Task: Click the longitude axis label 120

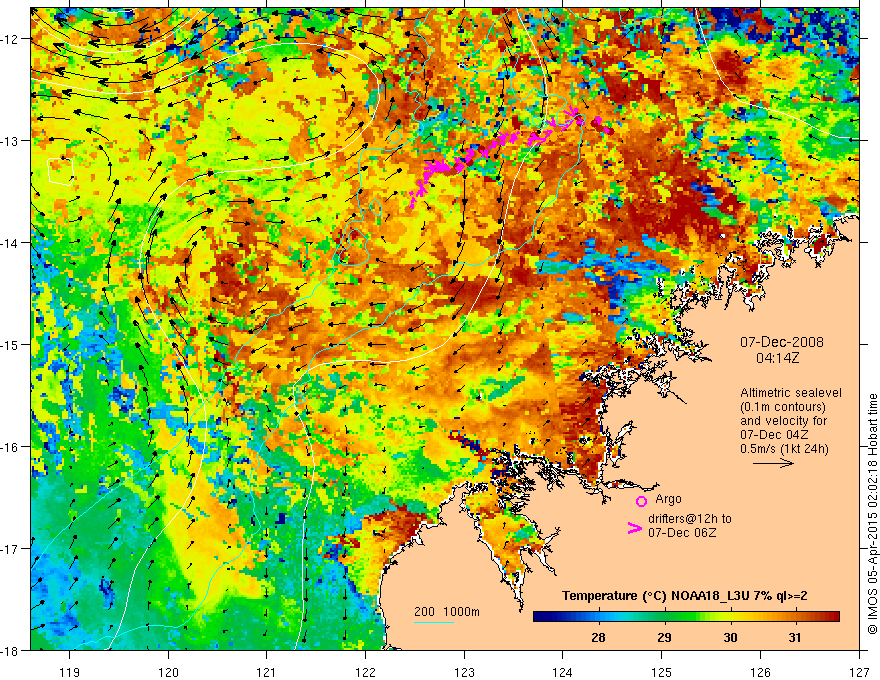Action: coord(168,672)
